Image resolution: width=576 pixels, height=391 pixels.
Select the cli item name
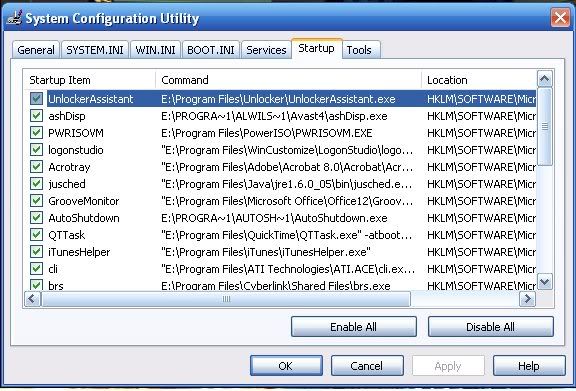pyautogui.click(x=53, y=269)
